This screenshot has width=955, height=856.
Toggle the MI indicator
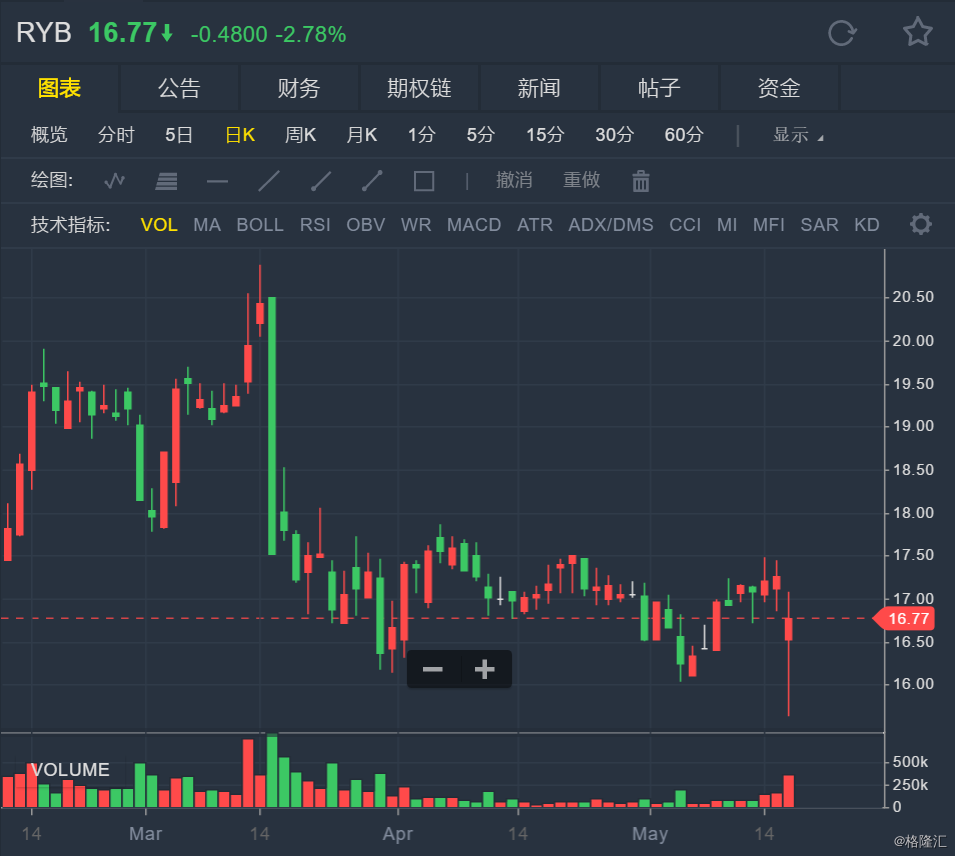727,225
